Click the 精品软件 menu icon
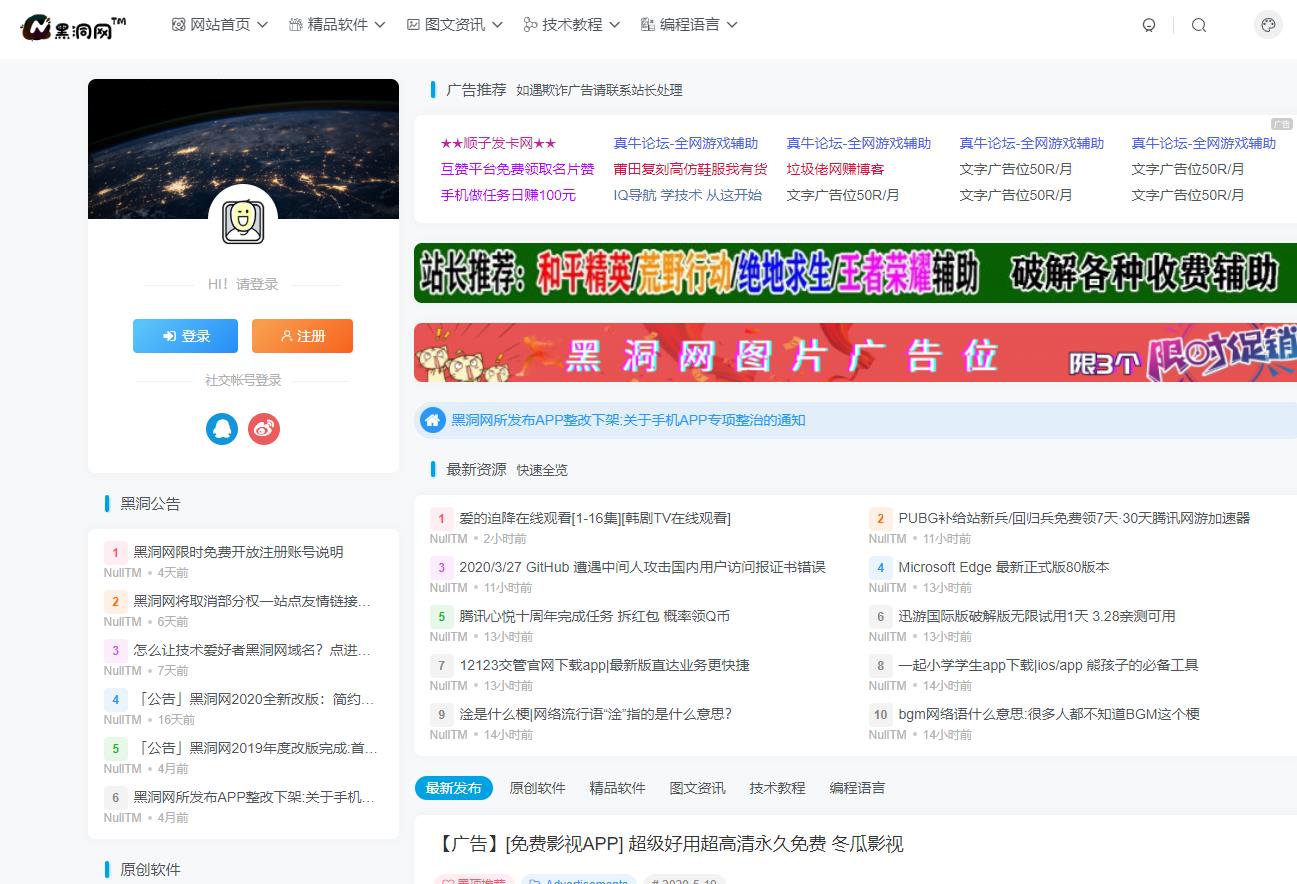This screenshot has width=1297, height=884. click(296, 25)
